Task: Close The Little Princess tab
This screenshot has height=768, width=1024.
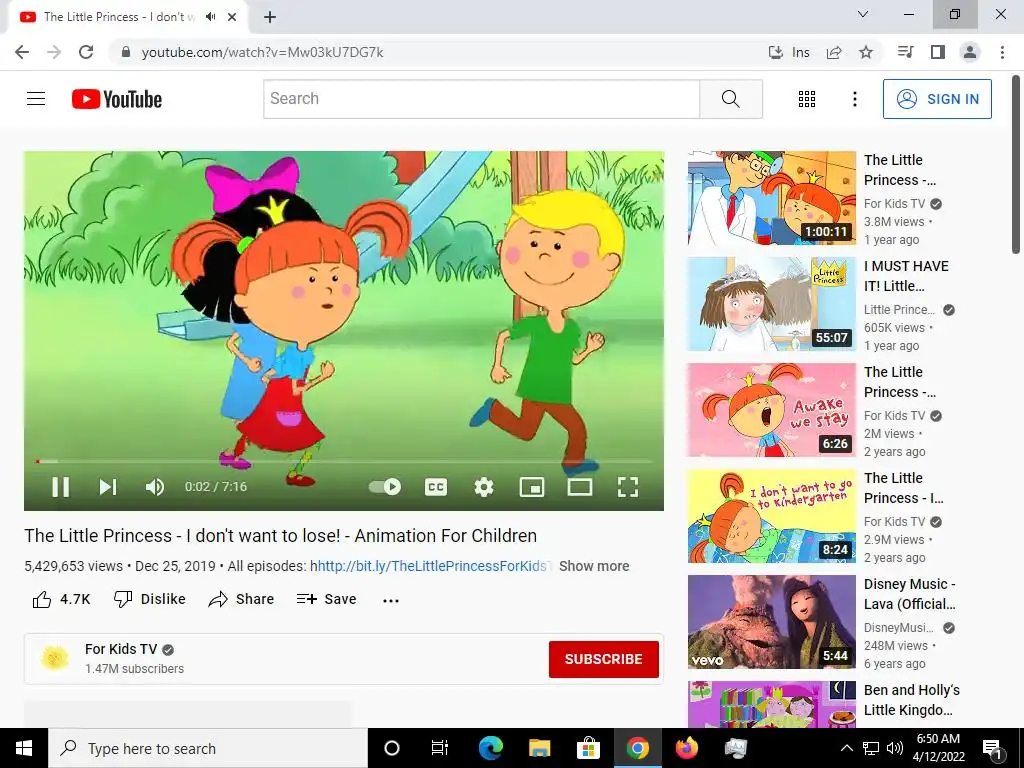Action: pyautogui.click(x=232, y=17)
